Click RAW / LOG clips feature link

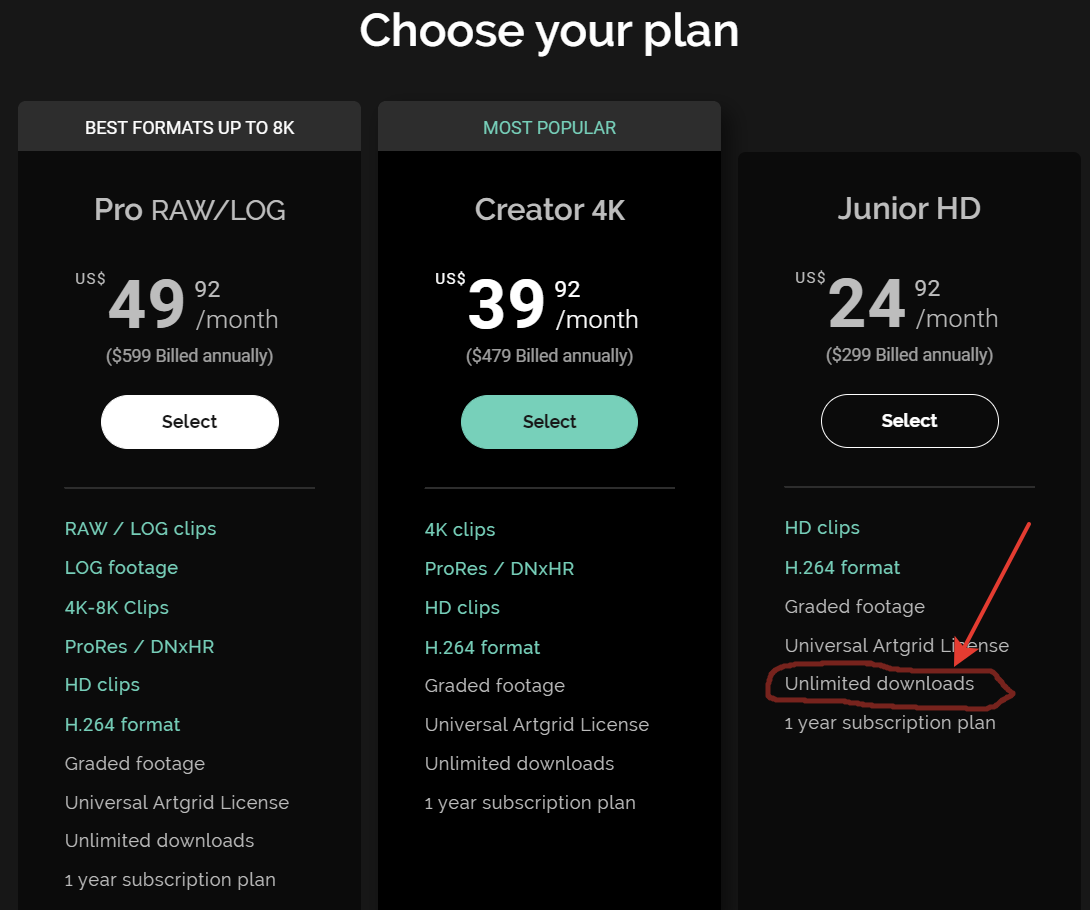pos(140,529)
